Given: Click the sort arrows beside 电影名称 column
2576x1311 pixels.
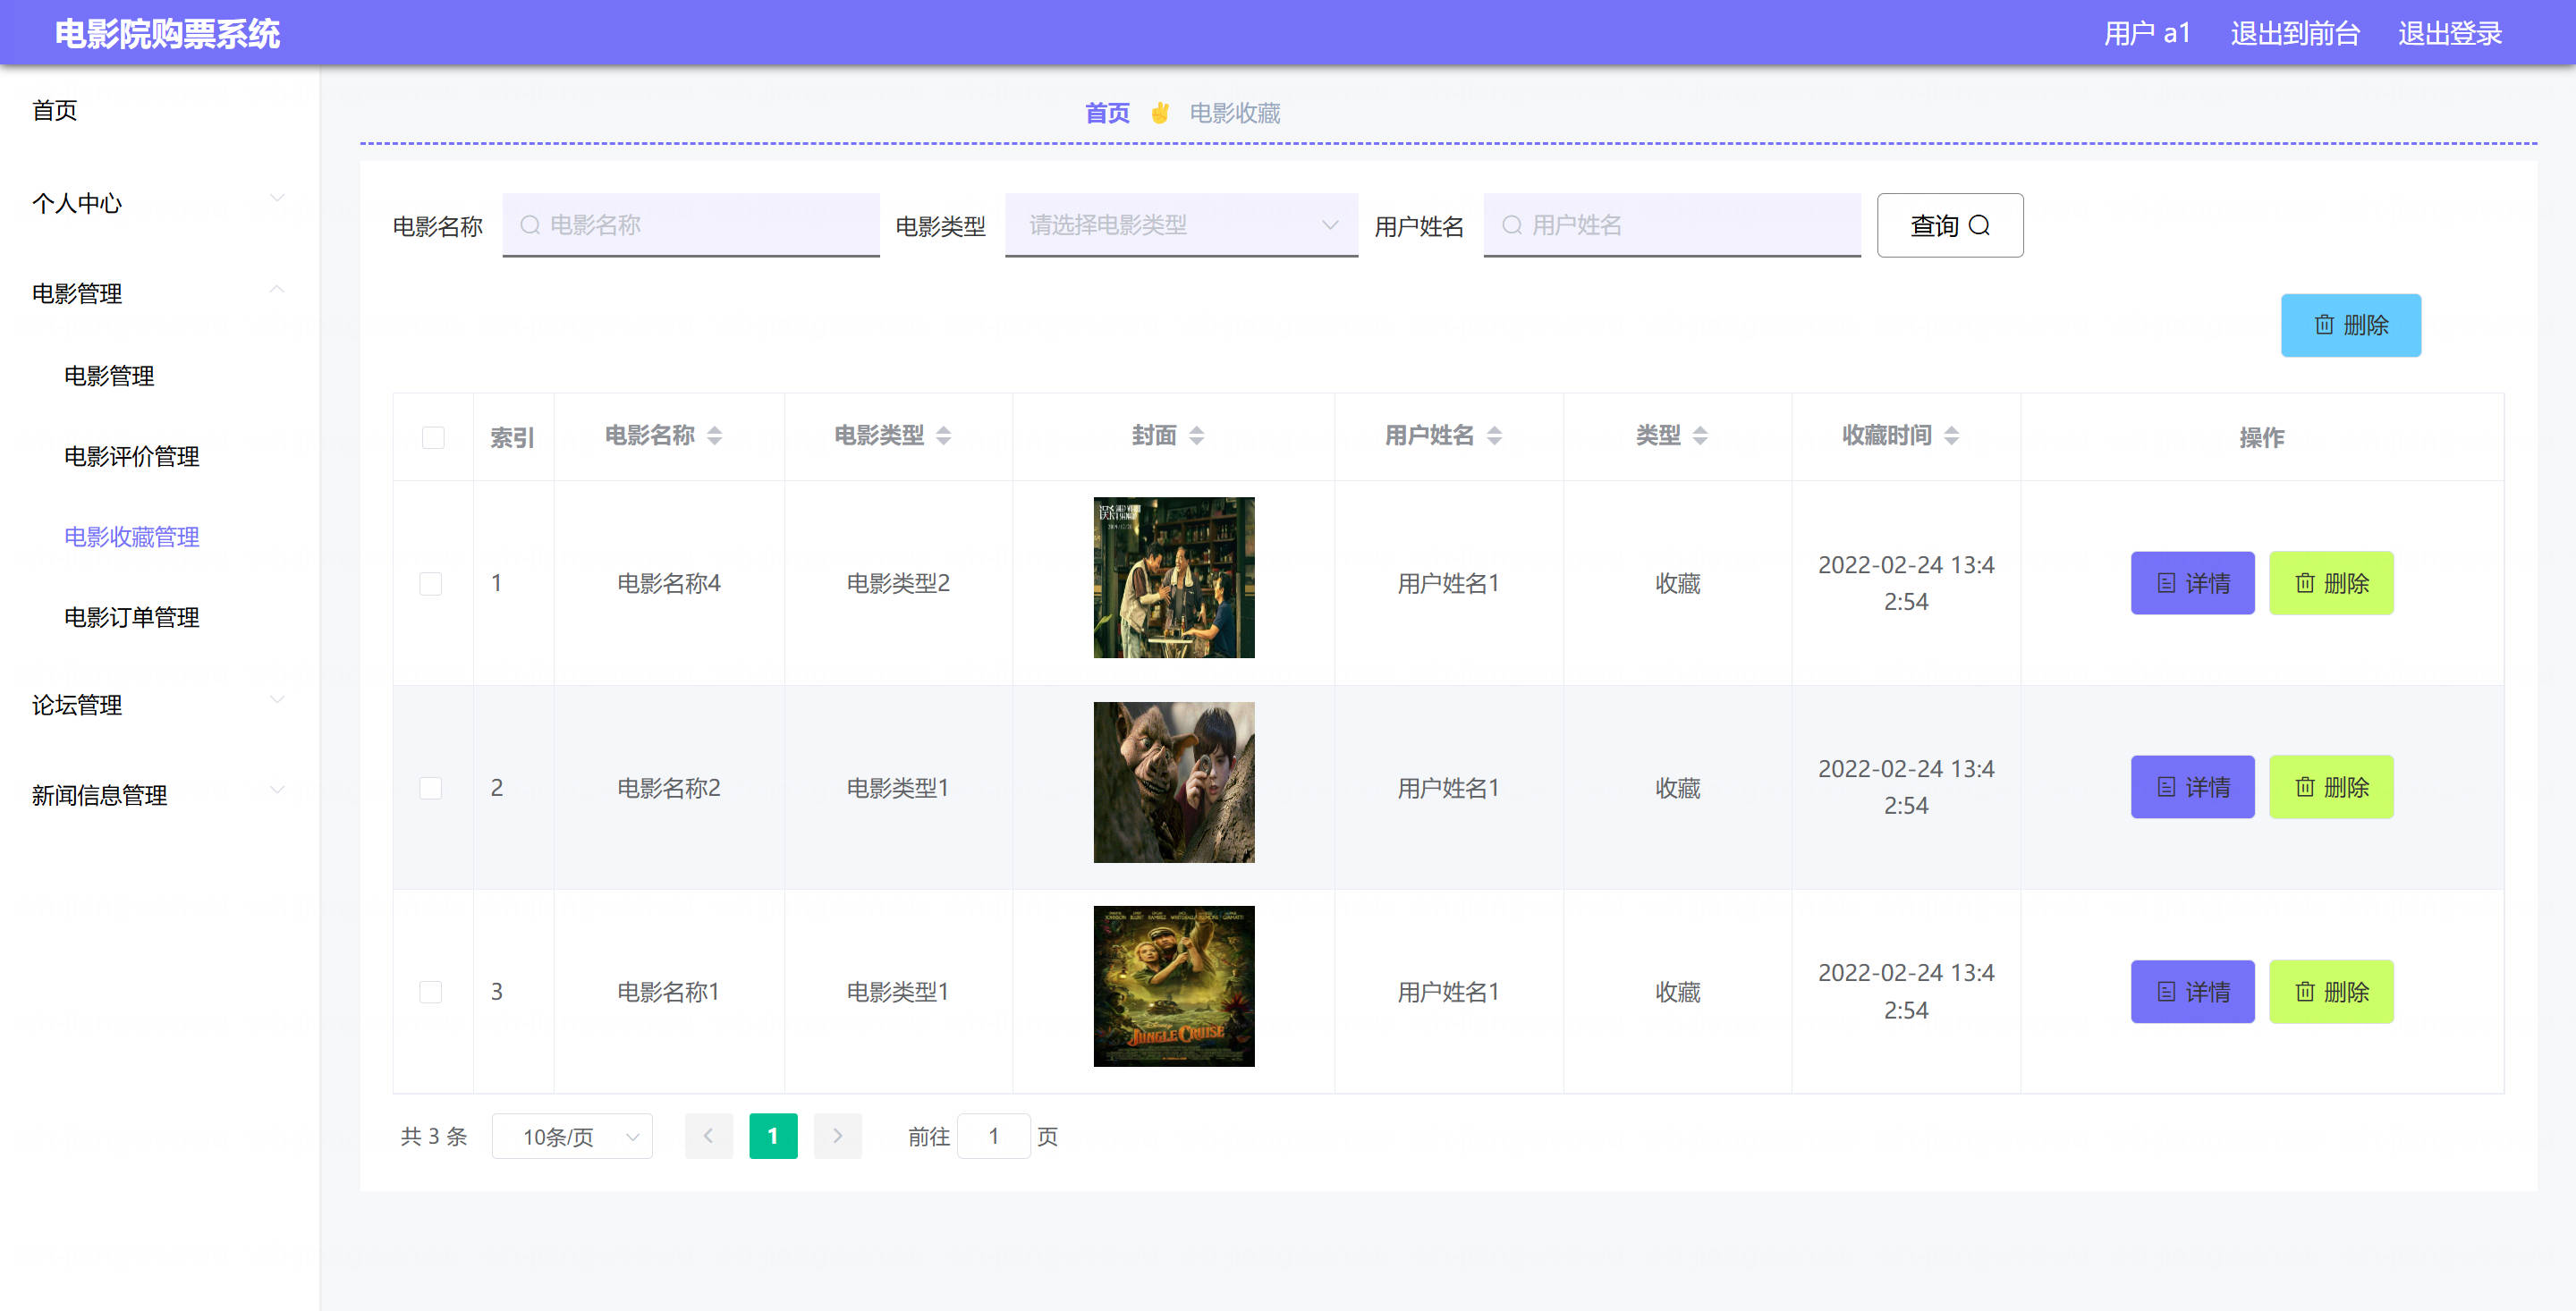Looking at the screenshot, I should point(714,436).
